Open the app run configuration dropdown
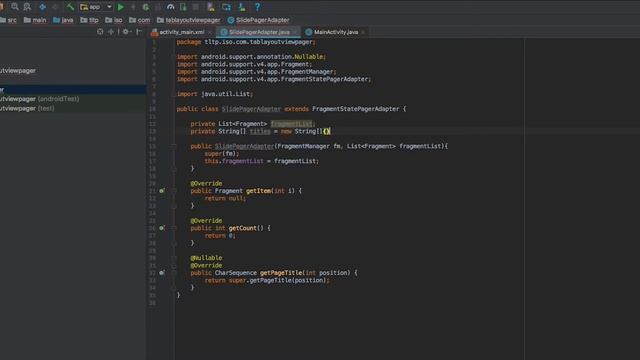The image size is (640, 360). pos(96,7)
